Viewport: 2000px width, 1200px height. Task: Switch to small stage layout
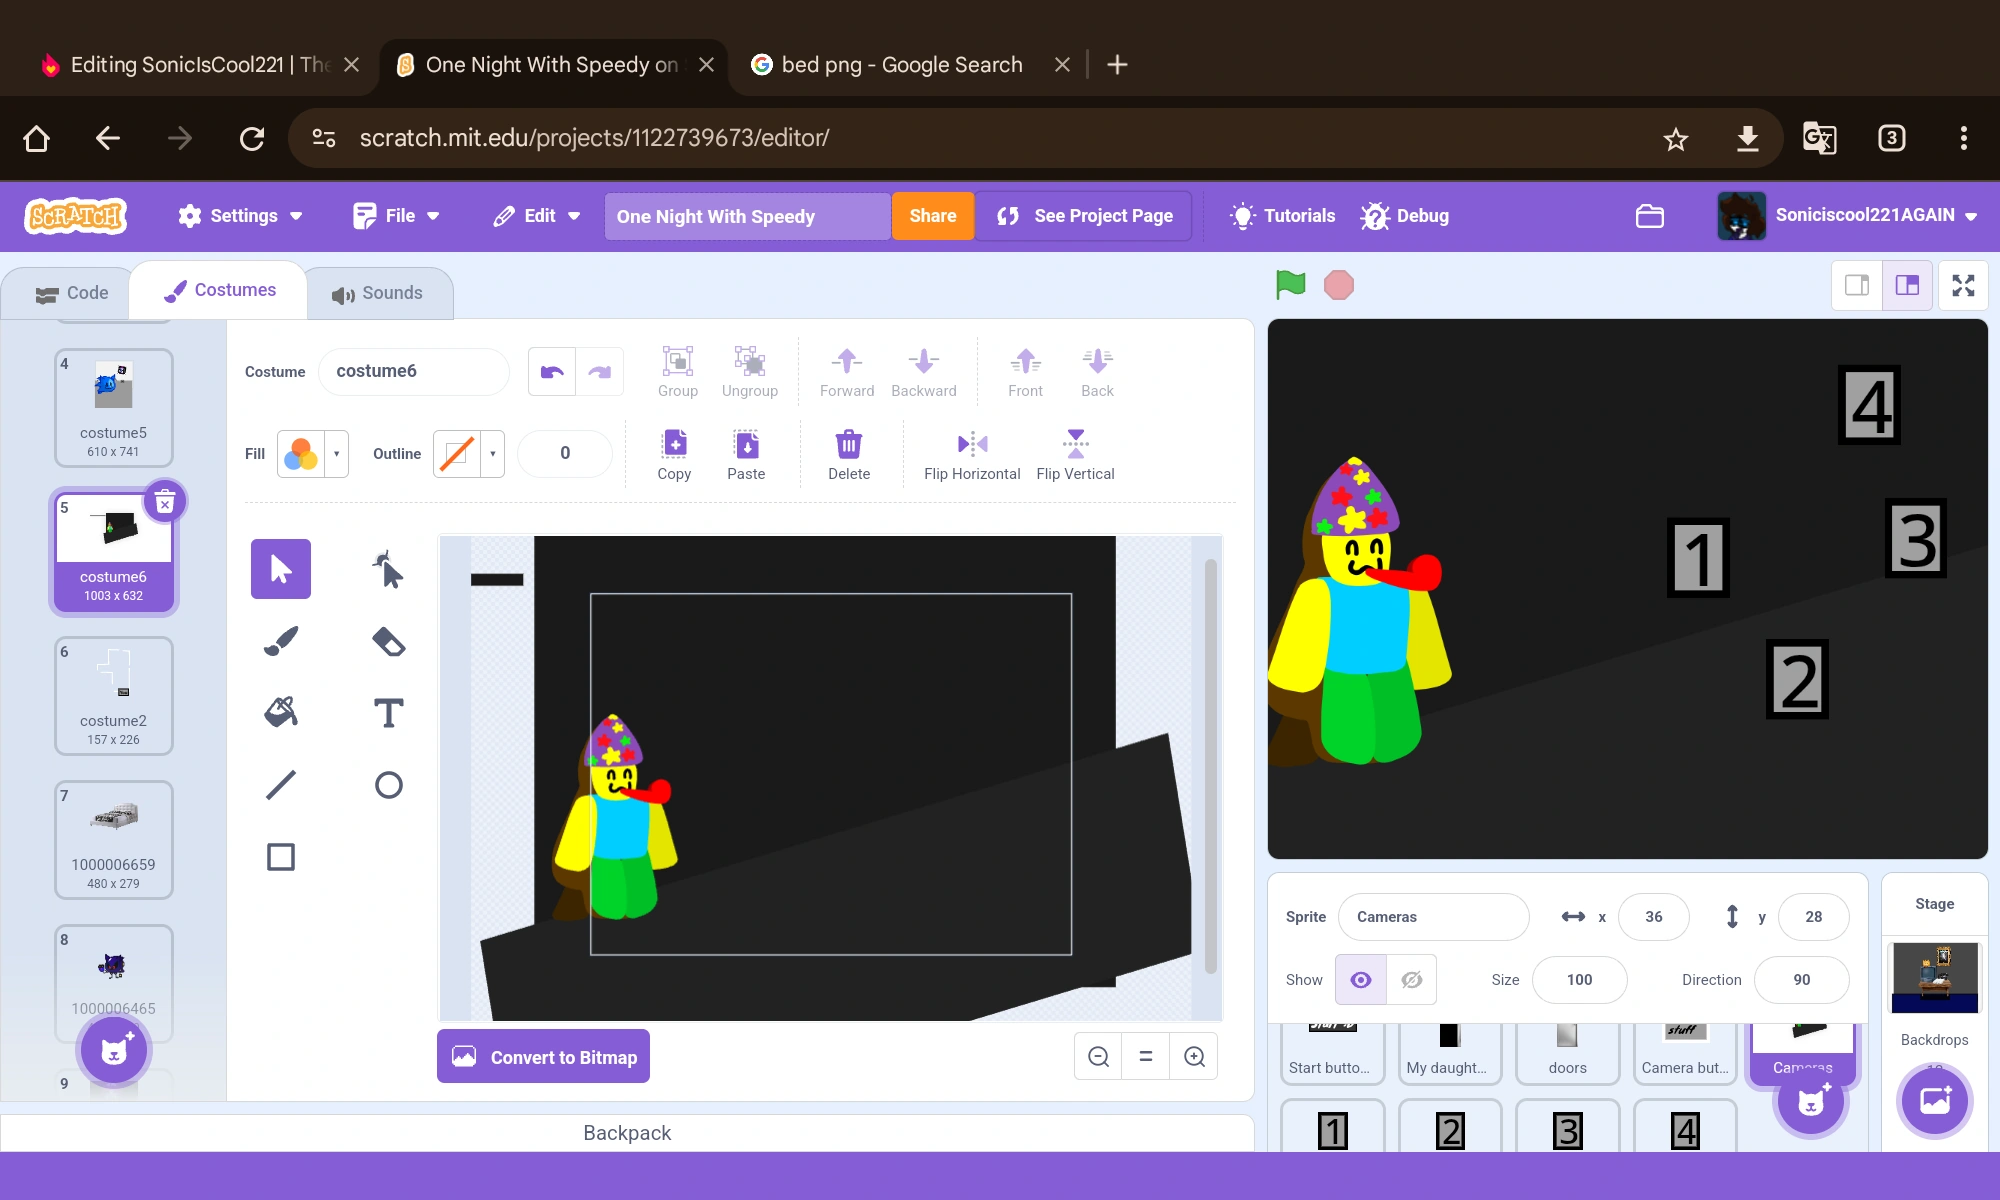coord(1857,285)
